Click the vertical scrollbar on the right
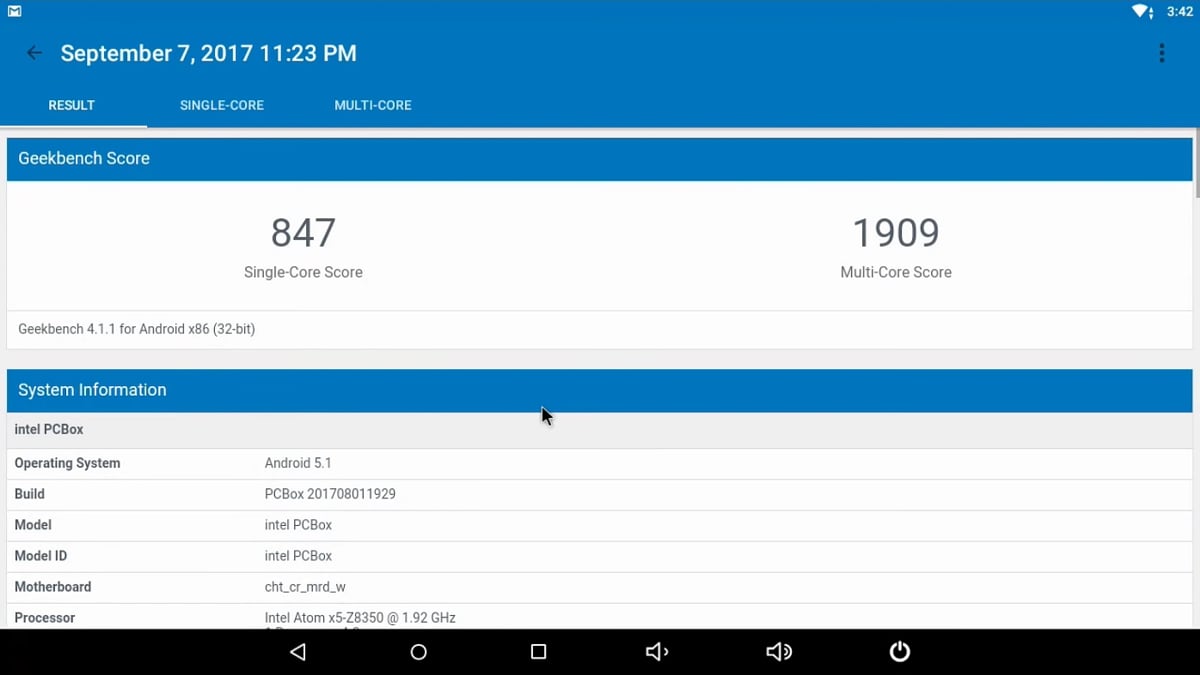Image resolution: width=1200 pixels, height=675 pixels. click(x=1197, y=165)
